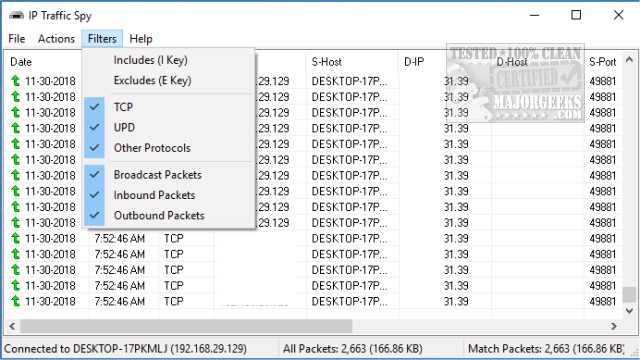
Task: Click the scroll down arrow of packet list
Action: (x=629, y=311)
